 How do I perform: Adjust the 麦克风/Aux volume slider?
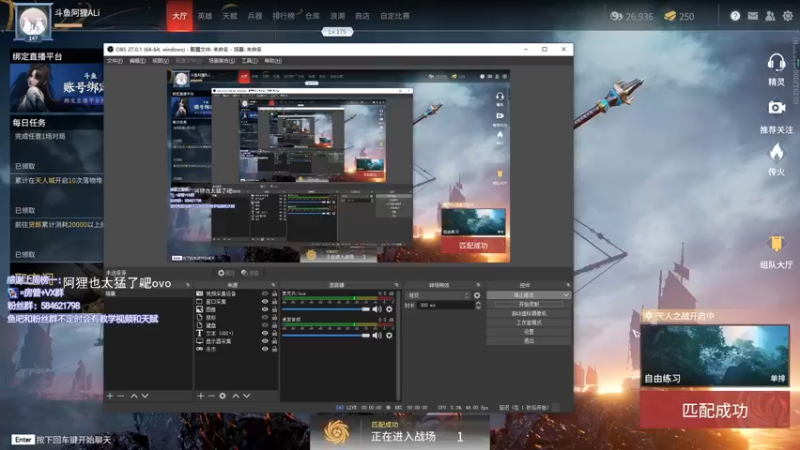(x=326, y=309)
